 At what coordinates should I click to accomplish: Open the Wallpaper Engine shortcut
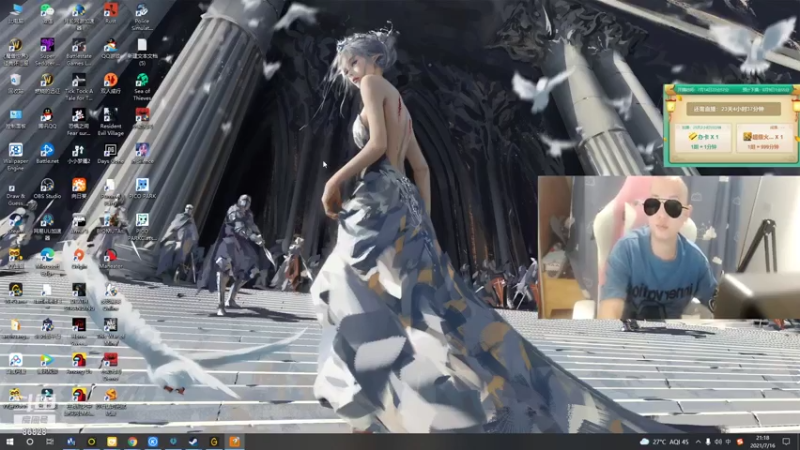pyautogui.click(x=15, y=156)
